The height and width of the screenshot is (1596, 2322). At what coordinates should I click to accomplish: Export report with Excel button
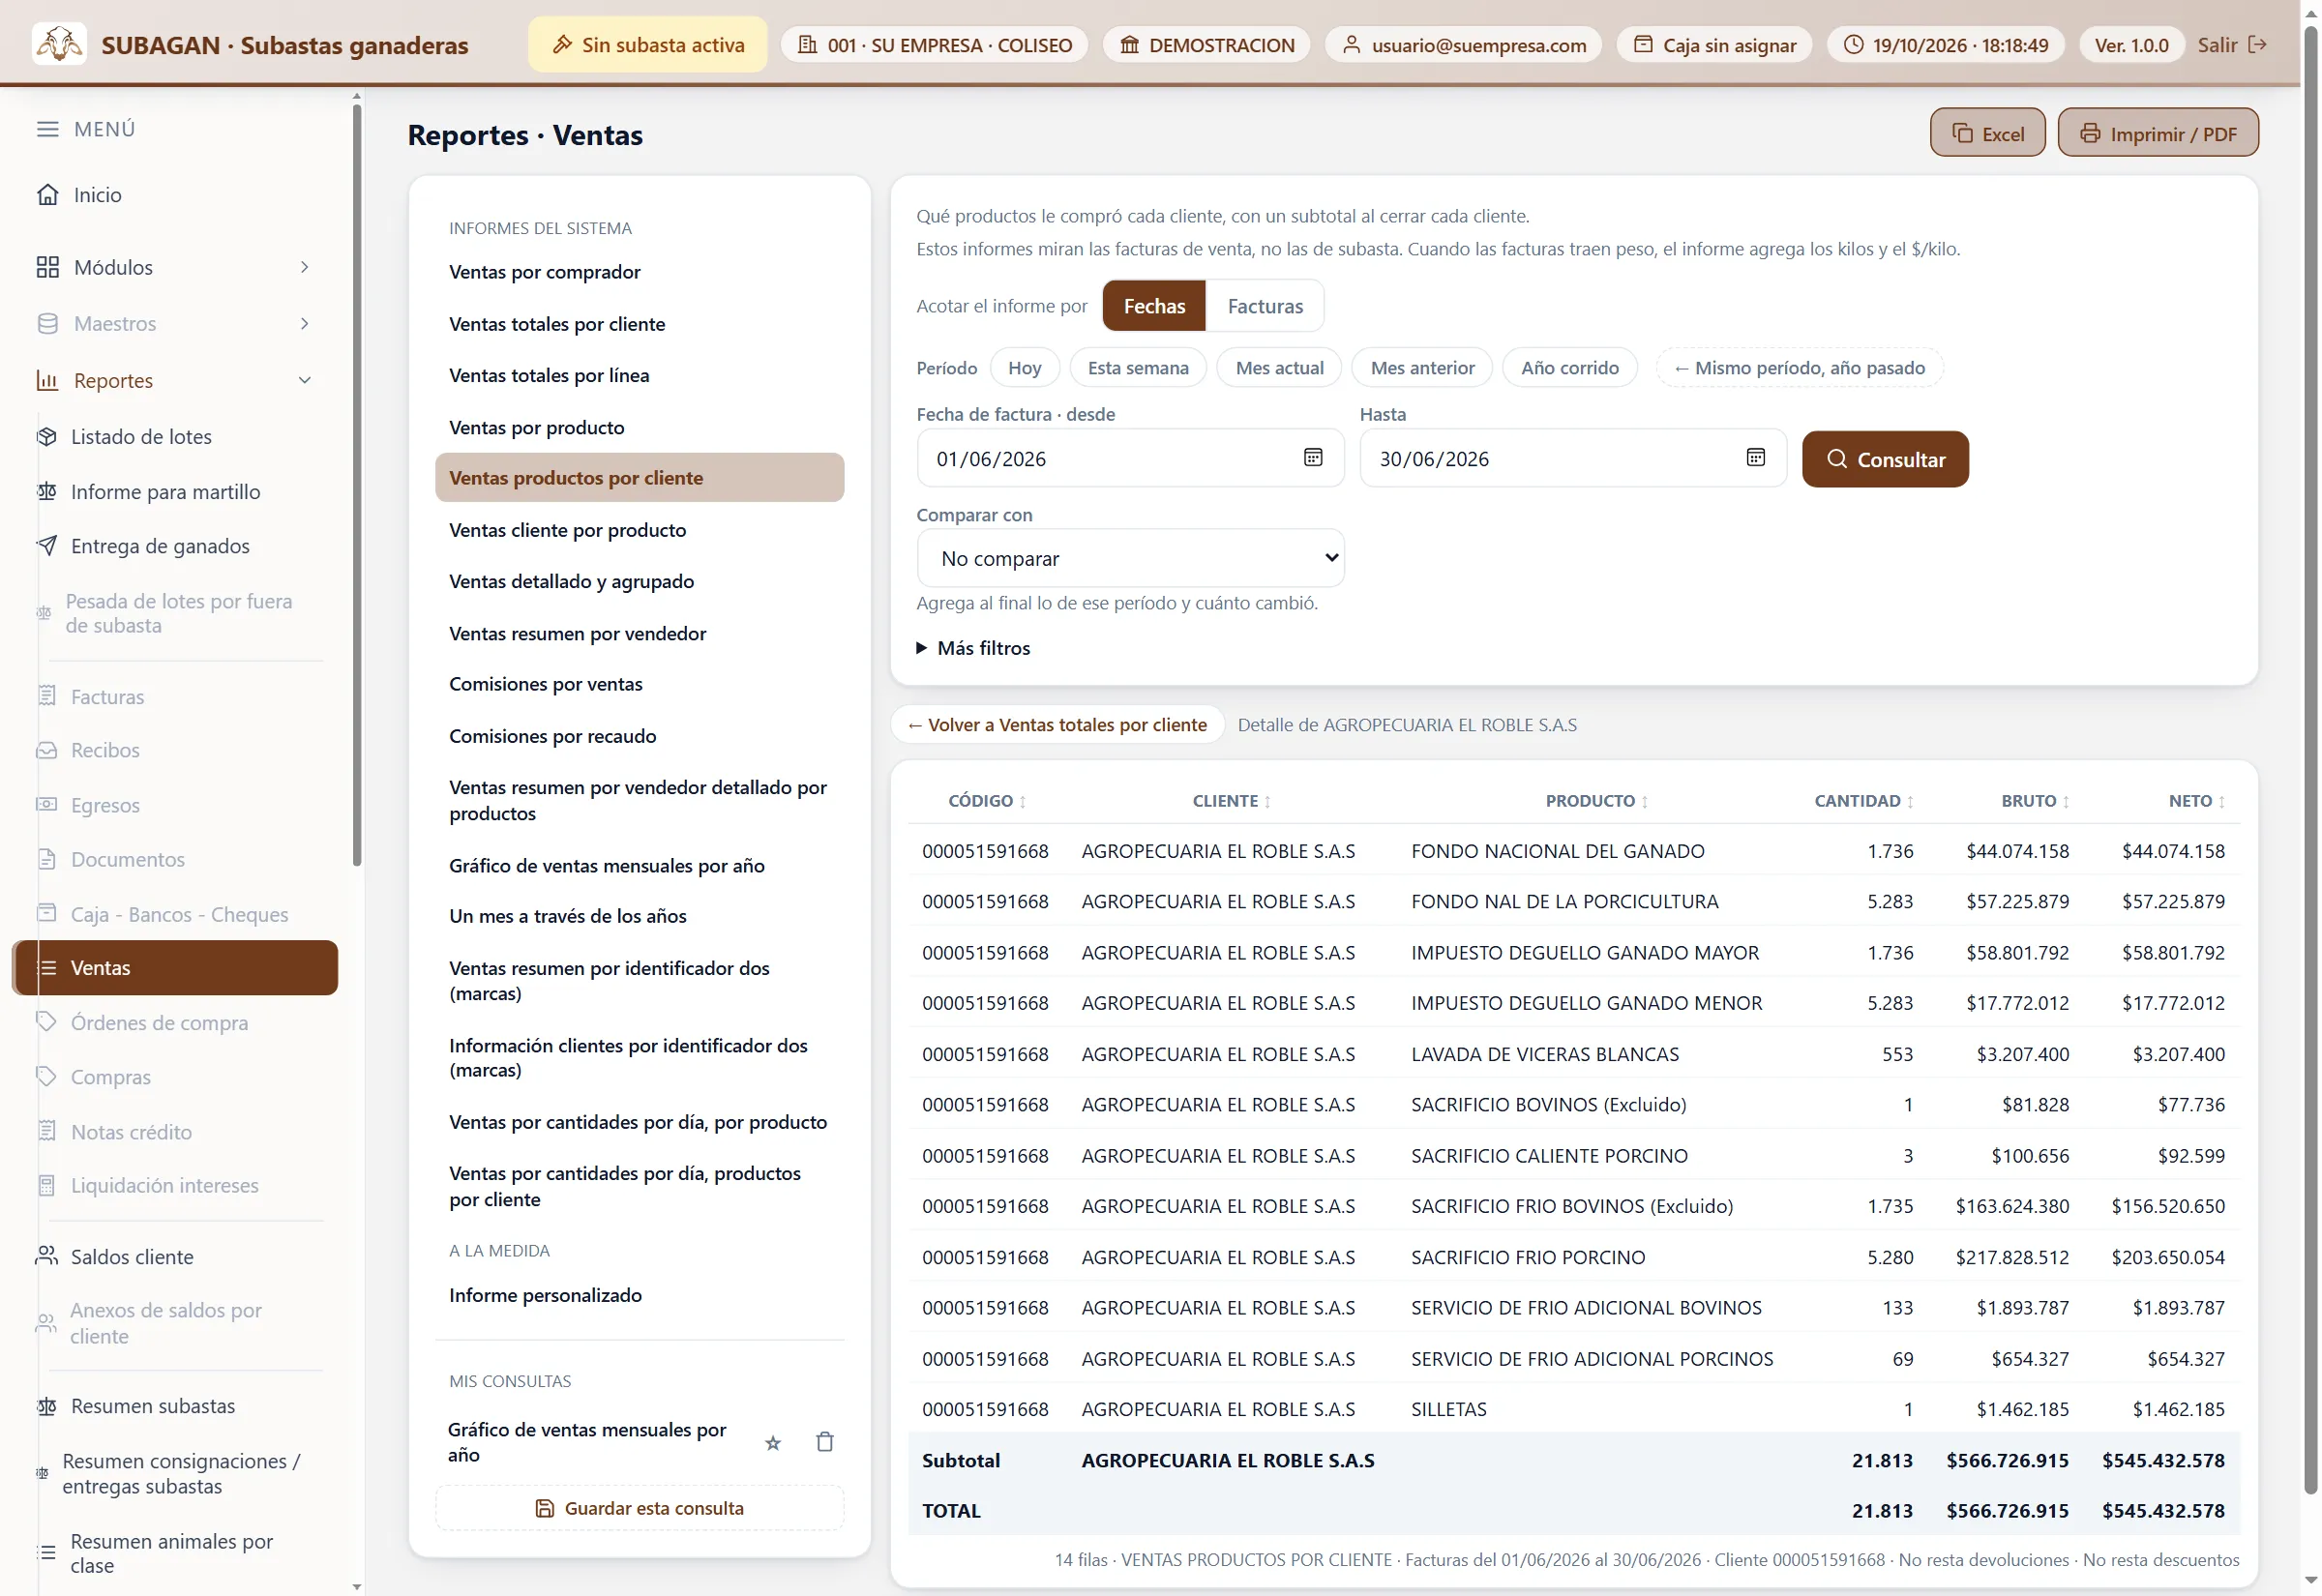point(1987,133)
